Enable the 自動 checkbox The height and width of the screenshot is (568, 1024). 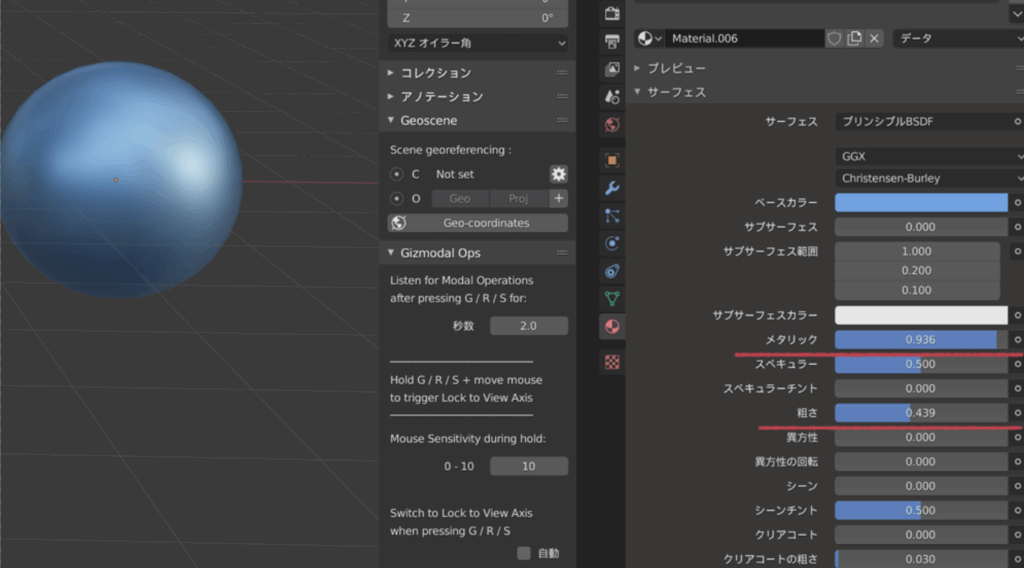(x=524, y=553)
